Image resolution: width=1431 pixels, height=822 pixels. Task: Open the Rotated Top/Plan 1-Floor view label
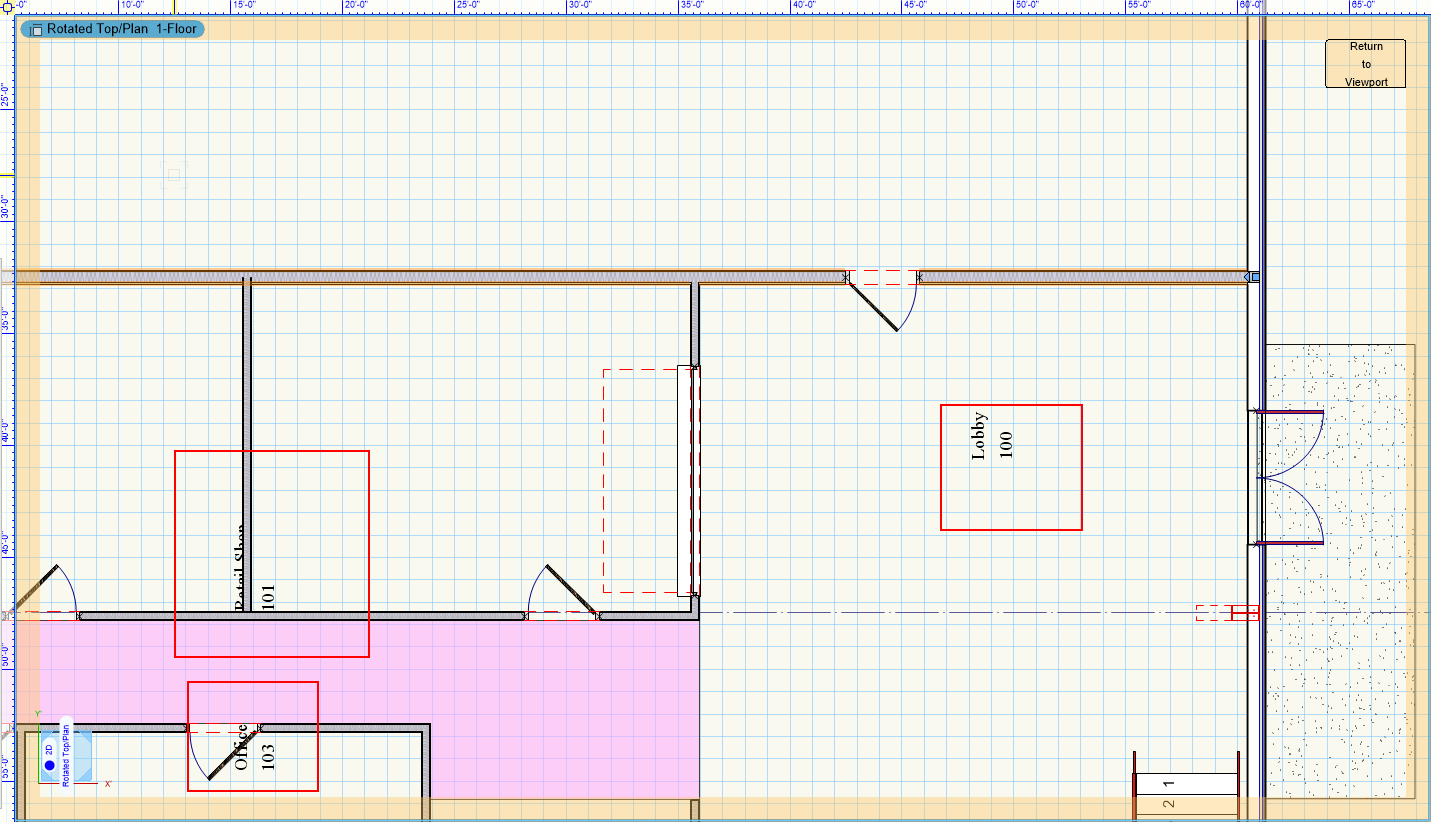[121, 29]
